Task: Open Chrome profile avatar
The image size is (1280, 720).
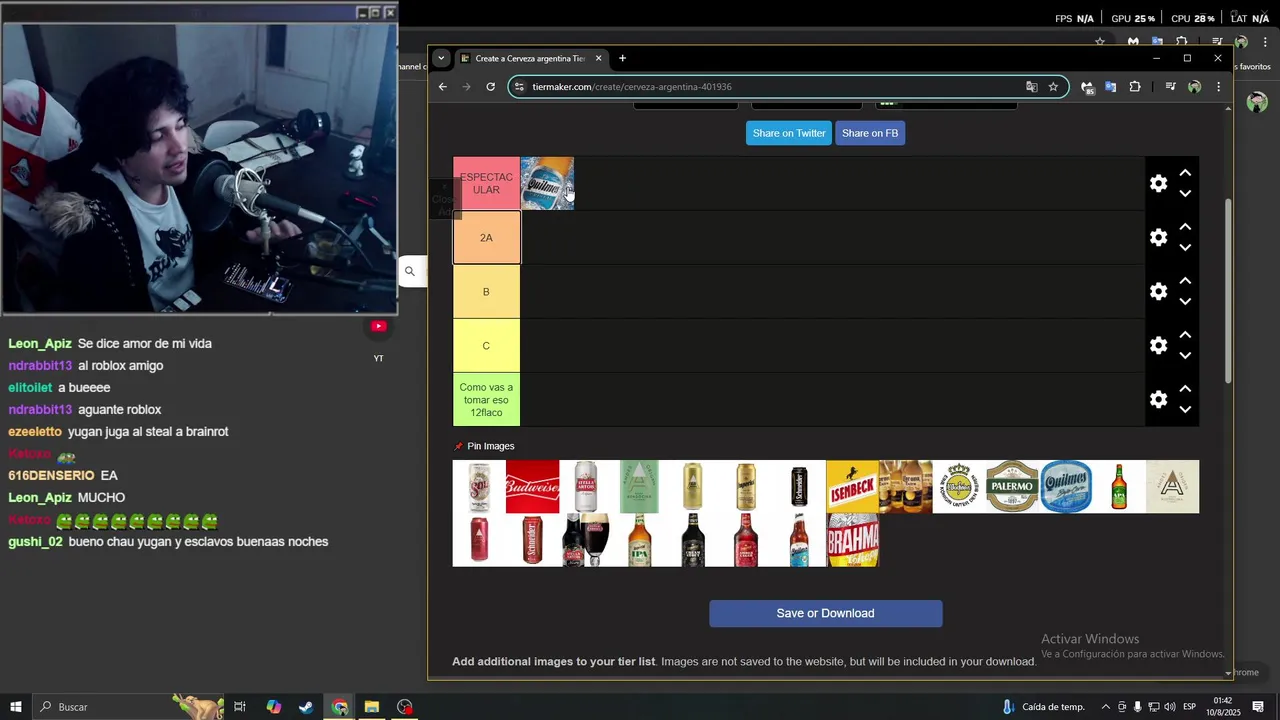Action: click(1194, 87)
